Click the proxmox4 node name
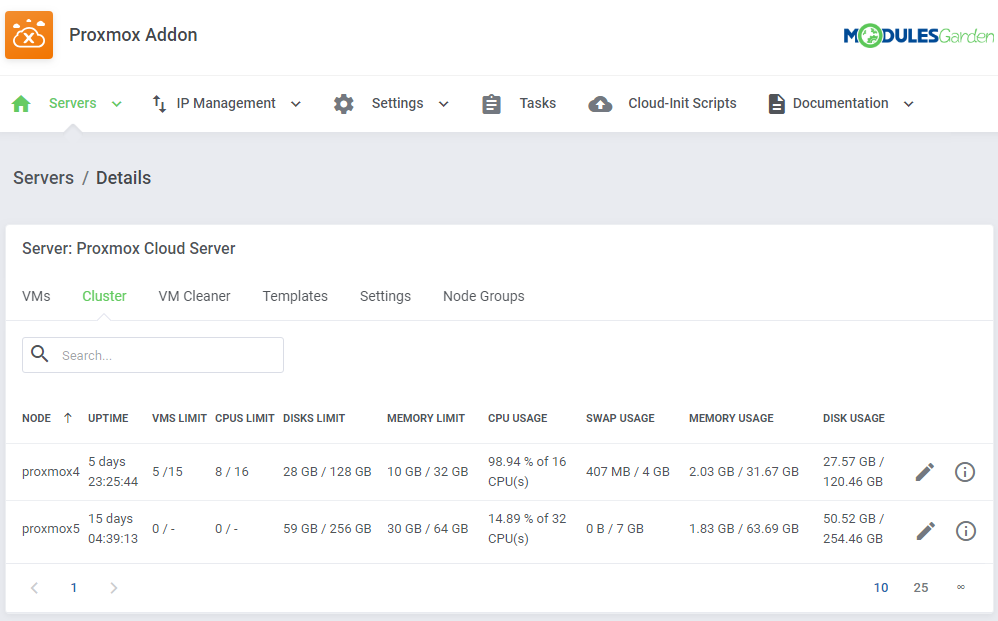The width and height of the screenshot is (998, 621). 51,472
